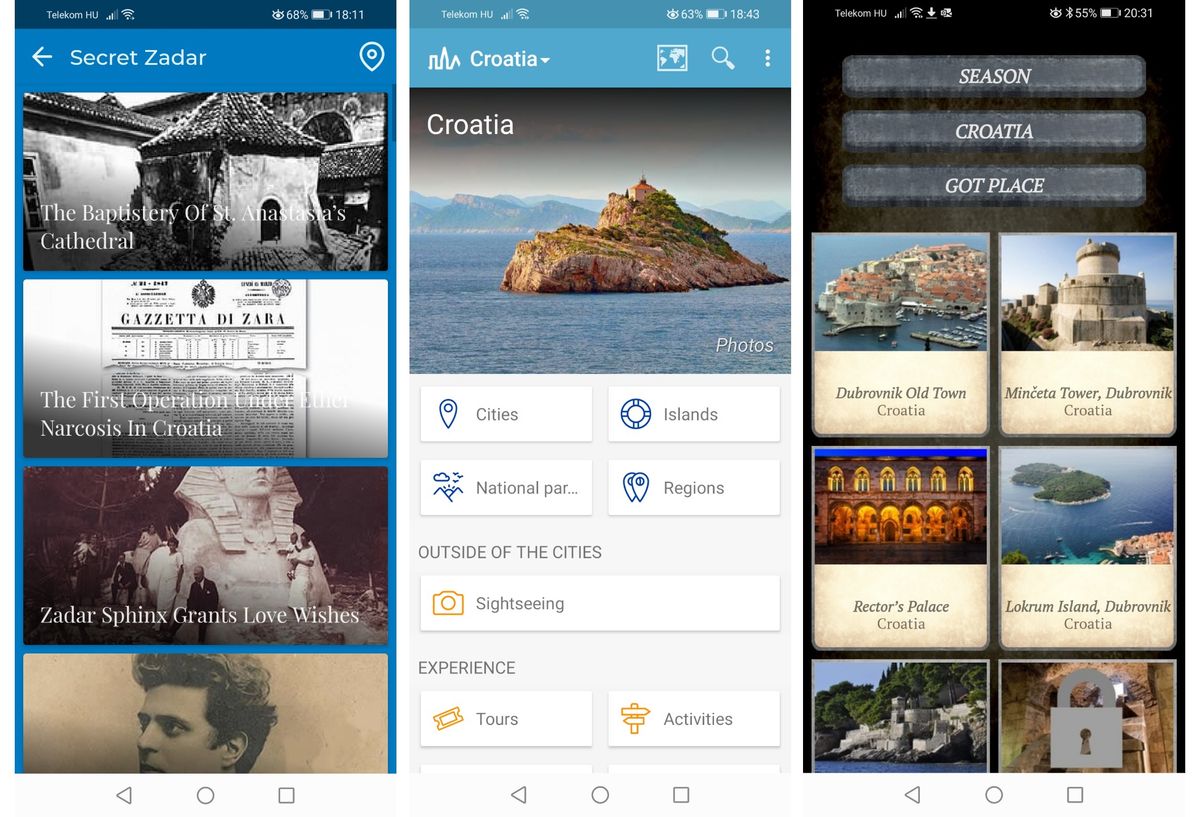1200x817 pixels.
Task: Open the map pin icon in Secret Zadar header
Action: pyautogui.click(x=371, y=57)
